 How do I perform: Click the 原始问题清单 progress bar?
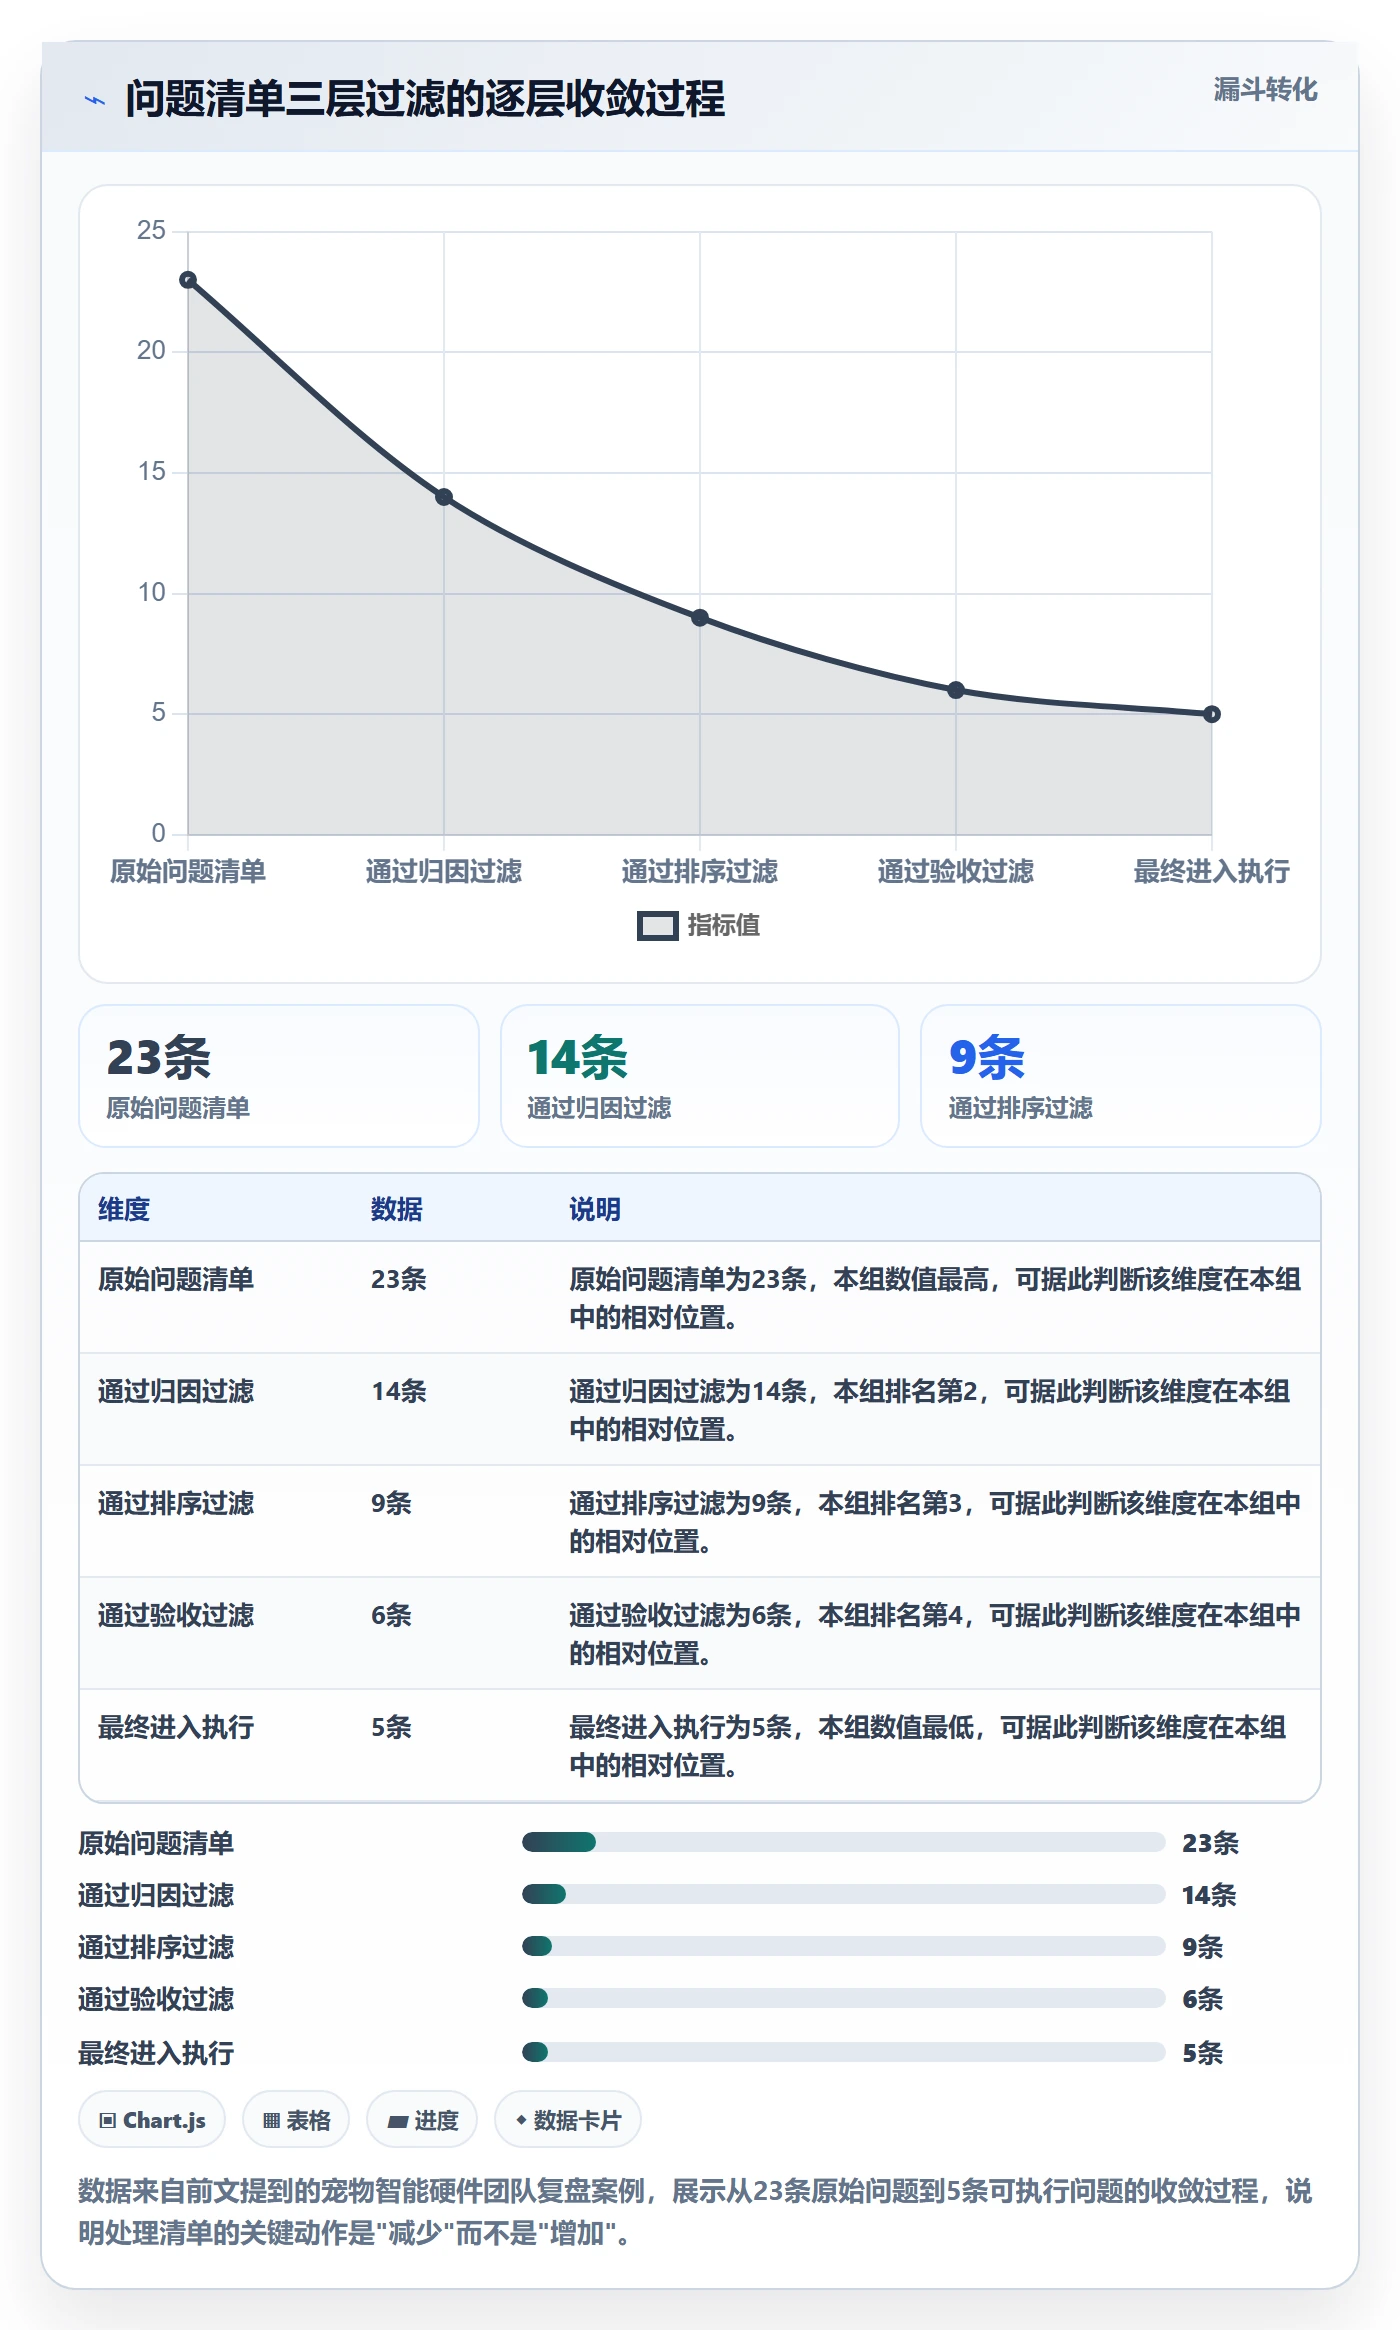coord(844,1842)
